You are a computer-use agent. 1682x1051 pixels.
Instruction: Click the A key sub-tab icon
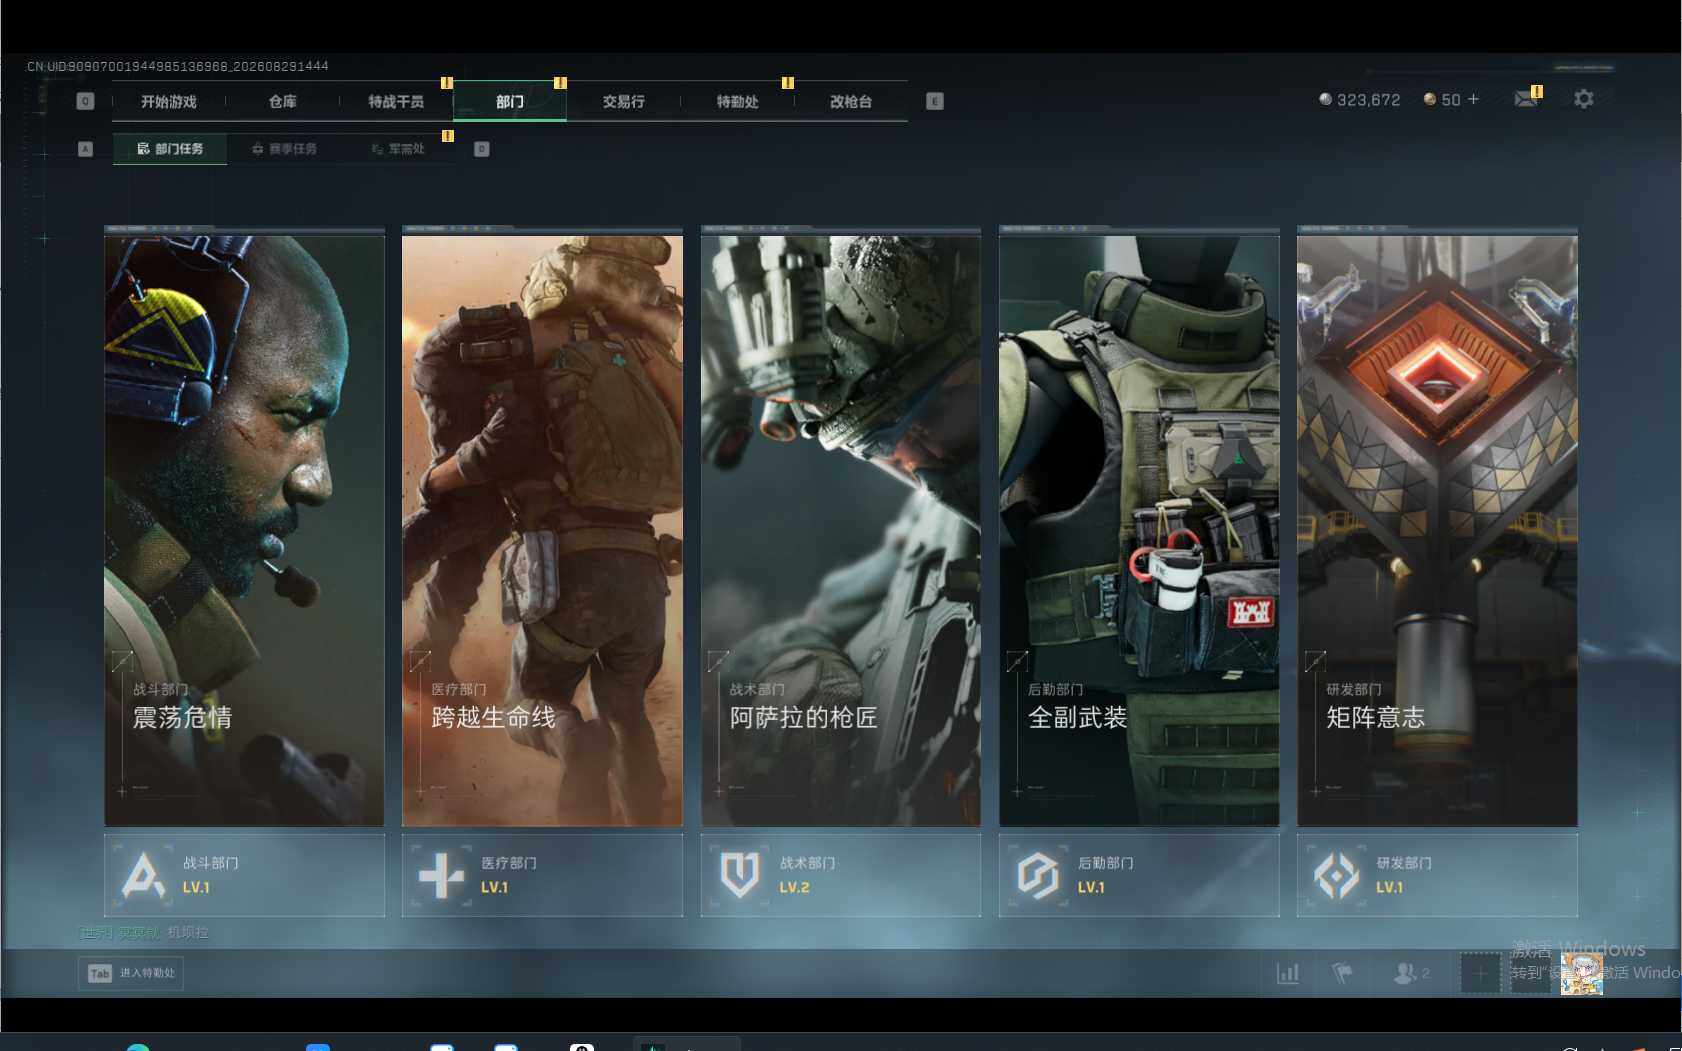click(85, 149)
